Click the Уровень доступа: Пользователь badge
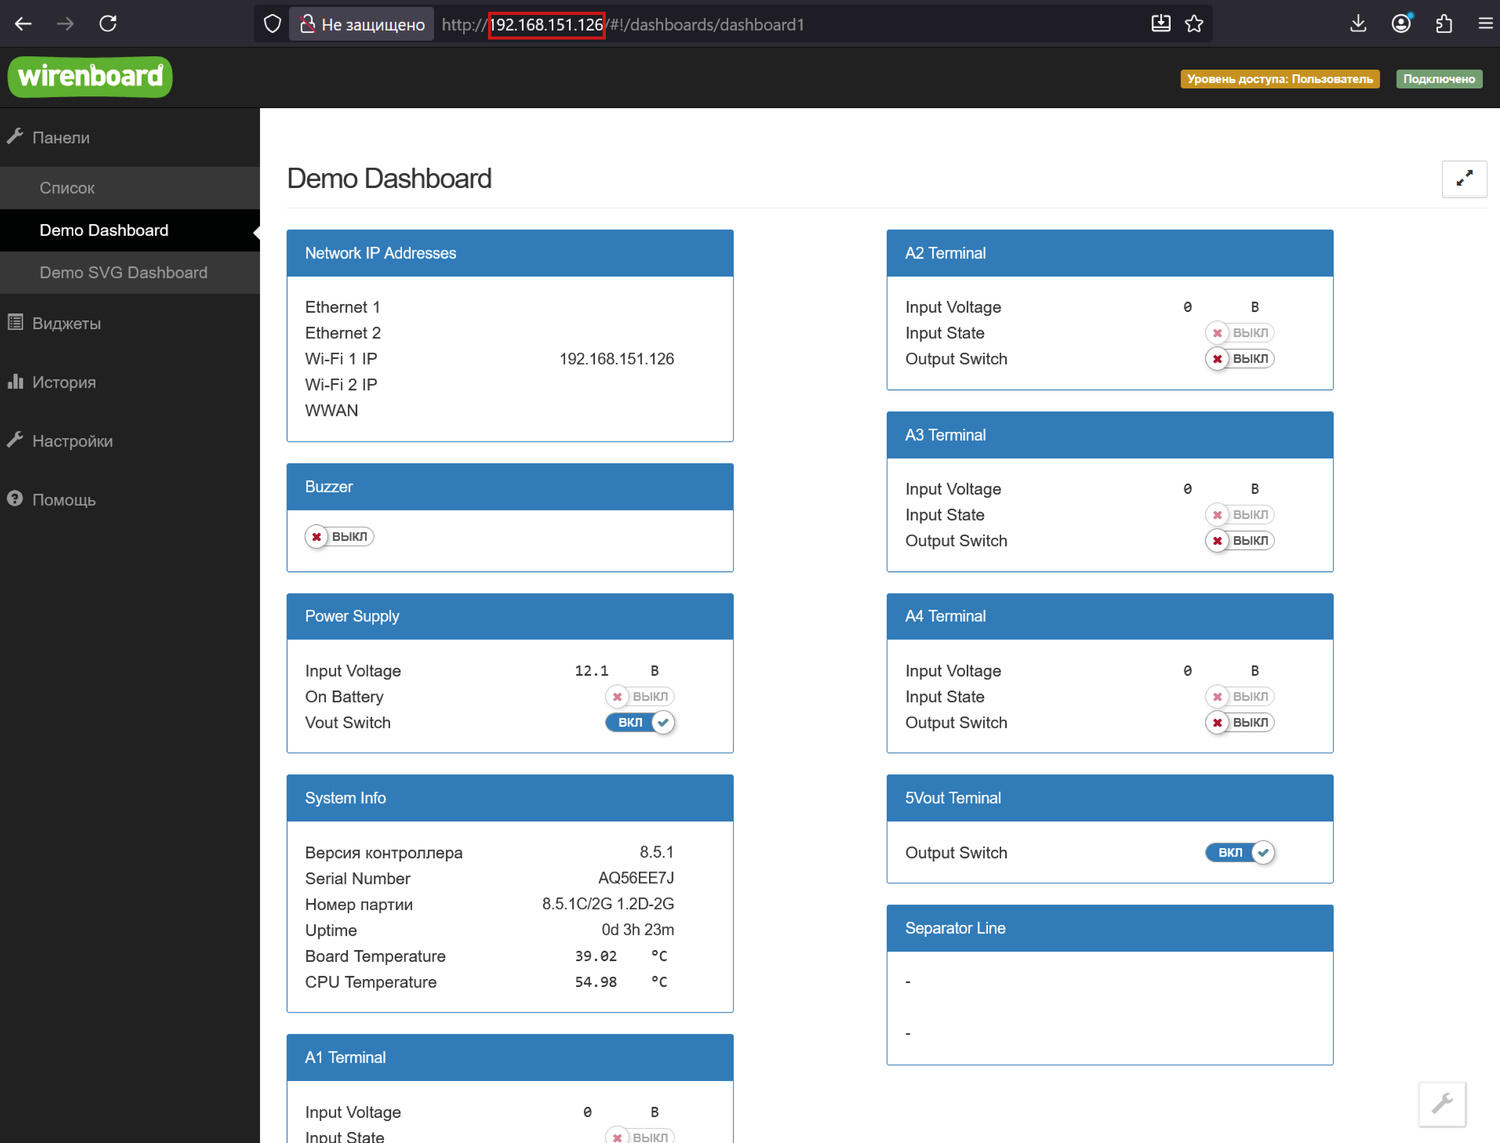 pos(1279,79)
